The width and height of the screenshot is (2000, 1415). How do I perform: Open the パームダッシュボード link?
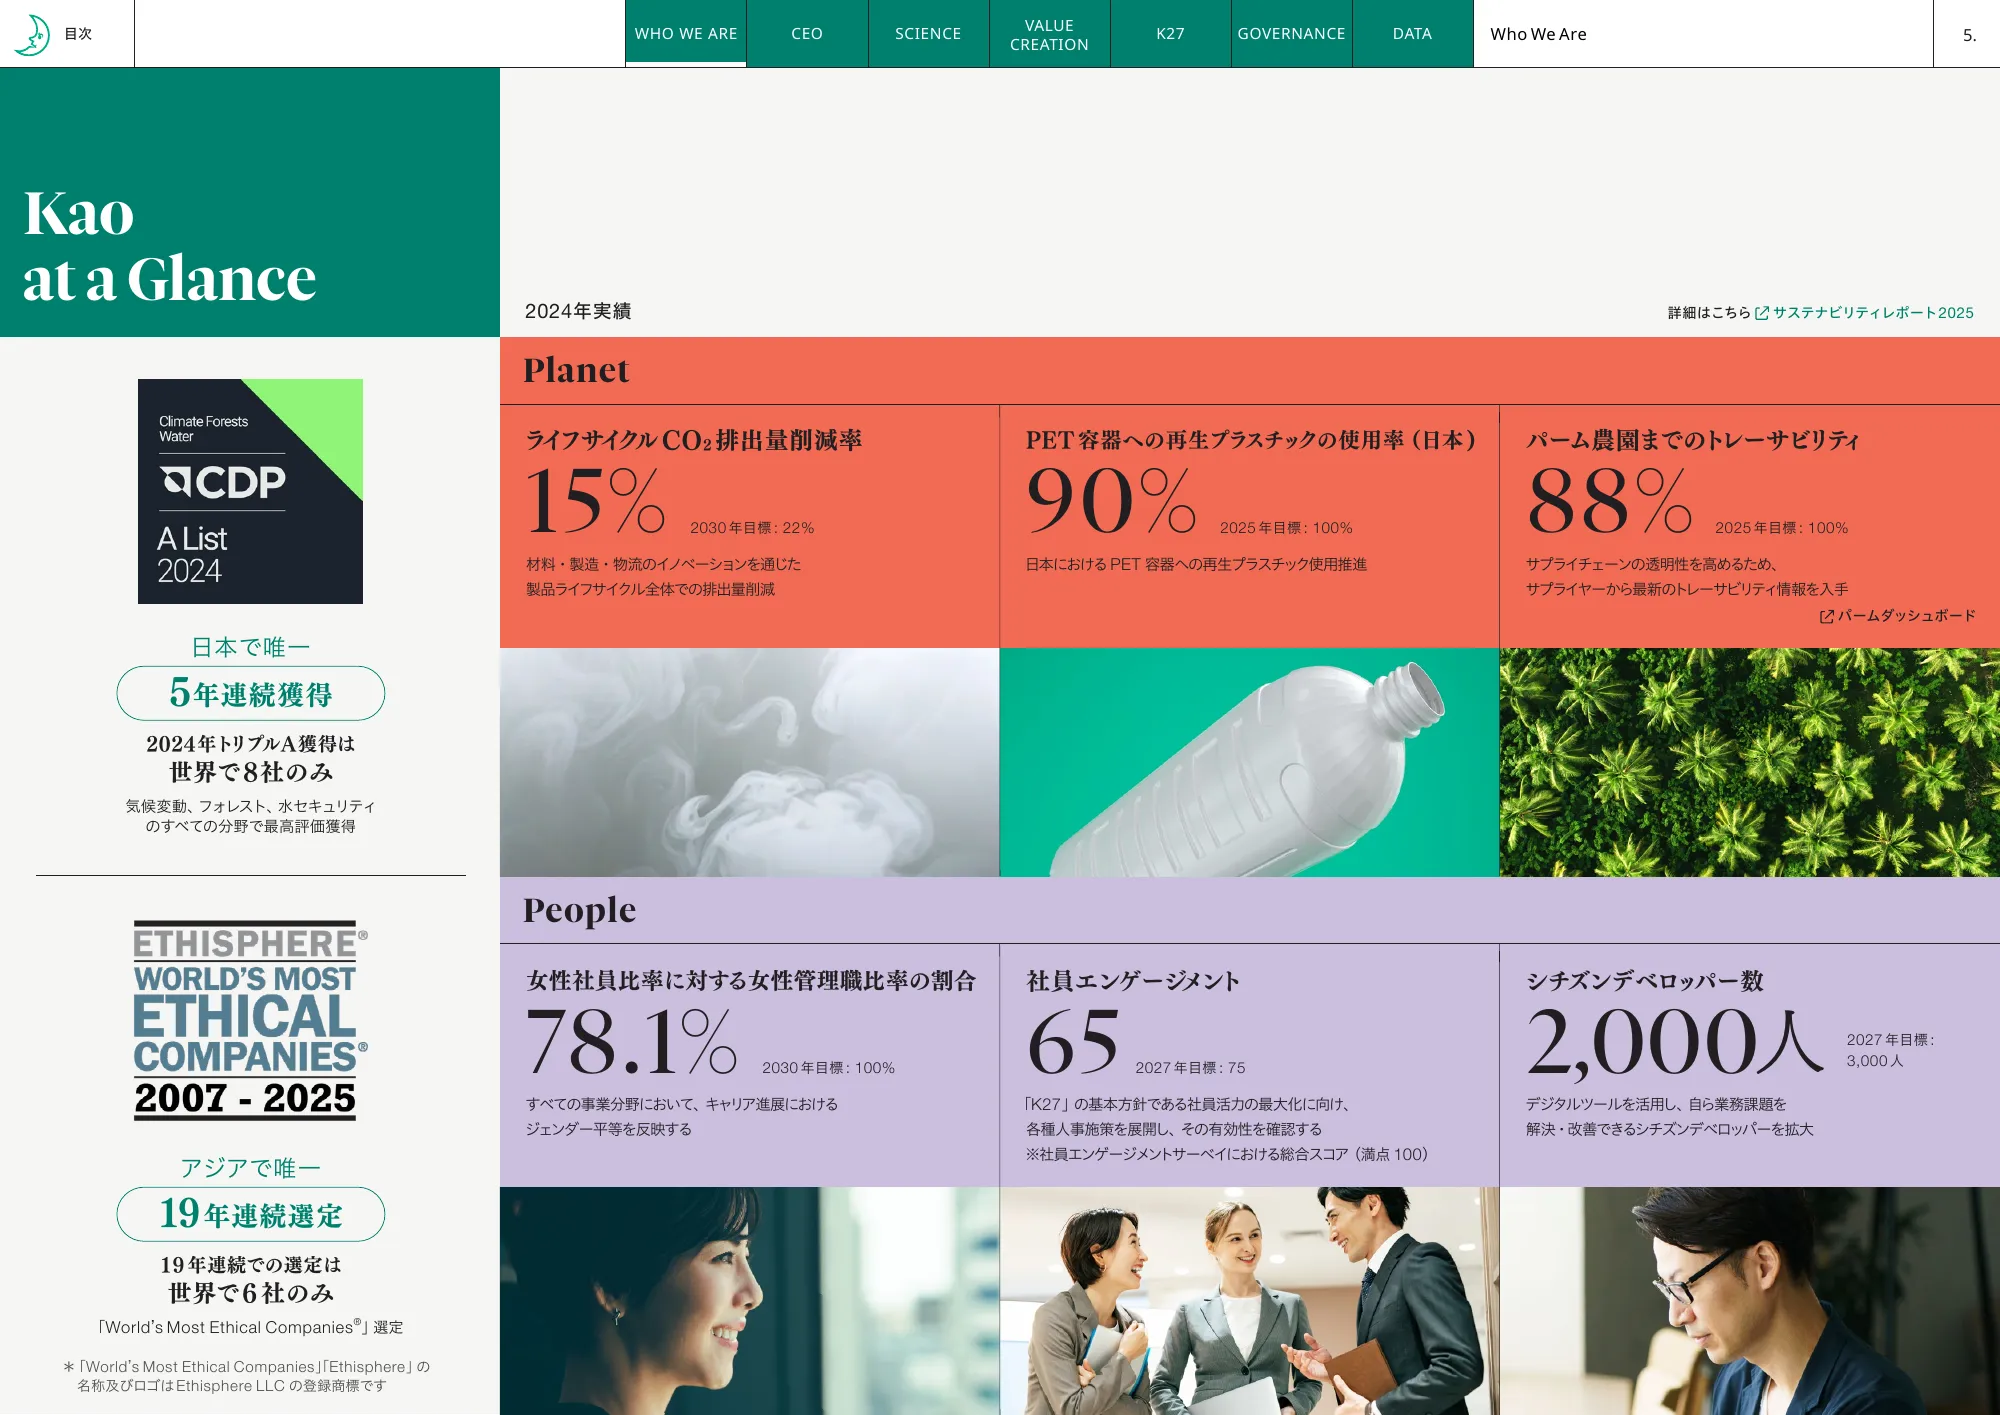[1905, 617]
